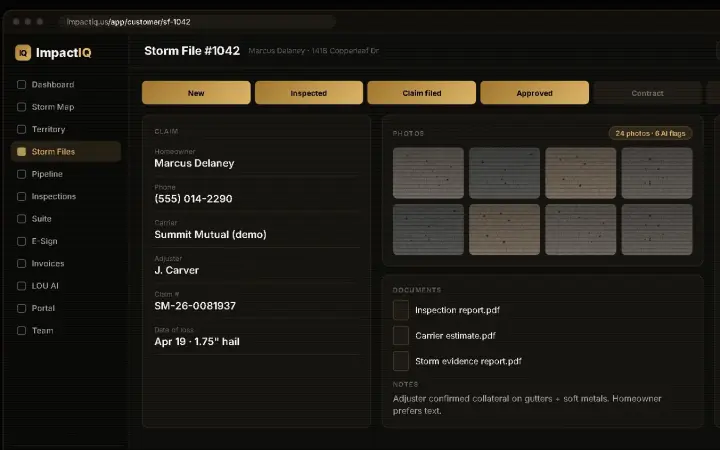This screenshot has height=450, width=720.
Task: Open the second photo thumbnail in bottom row
Action: [505, 230]
